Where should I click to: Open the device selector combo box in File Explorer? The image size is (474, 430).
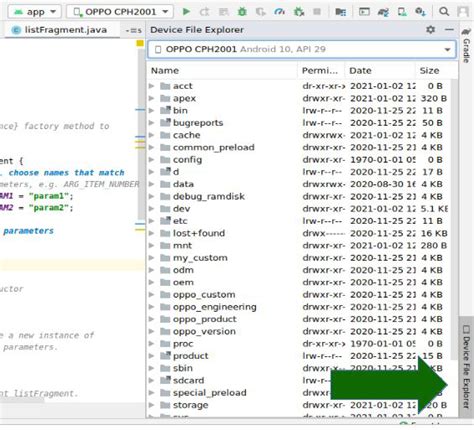pos(302,49)
